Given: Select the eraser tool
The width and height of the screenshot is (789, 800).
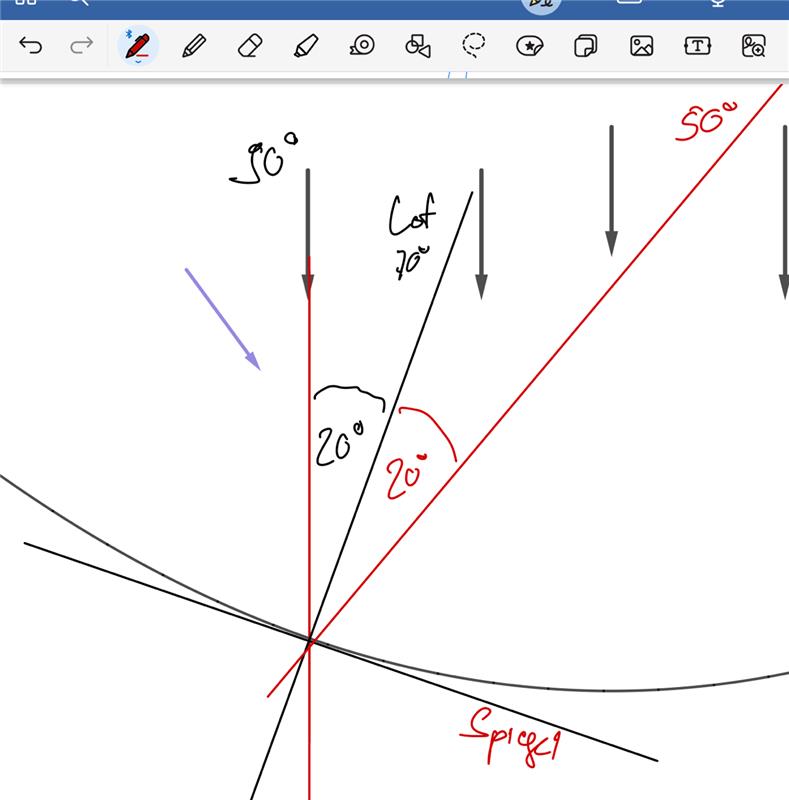Looking at the screenshot, I should [x=250, y=46].
